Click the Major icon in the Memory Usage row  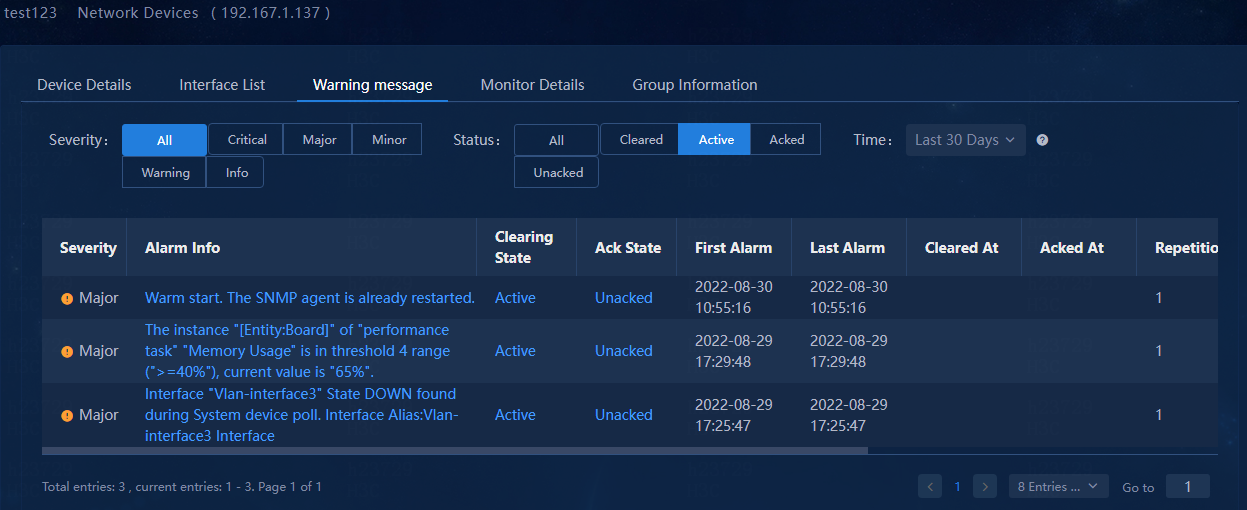67,351
